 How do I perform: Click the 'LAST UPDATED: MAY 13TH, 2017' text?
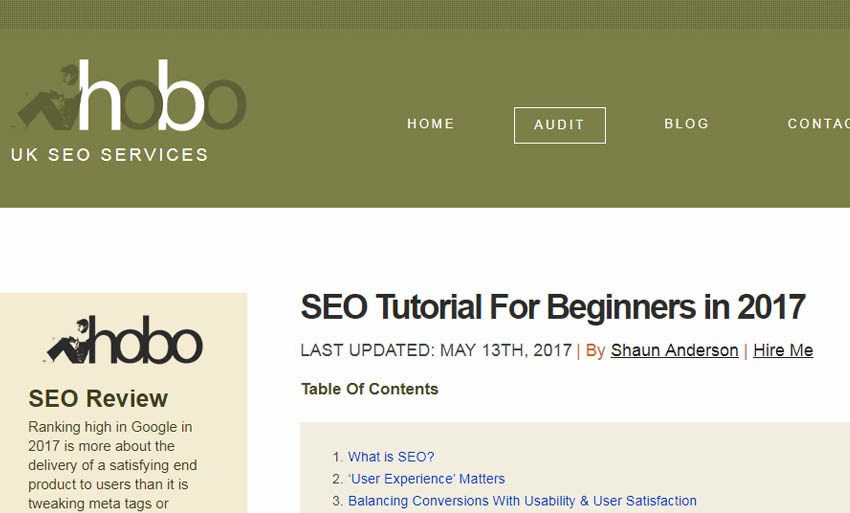pos(436,350)
